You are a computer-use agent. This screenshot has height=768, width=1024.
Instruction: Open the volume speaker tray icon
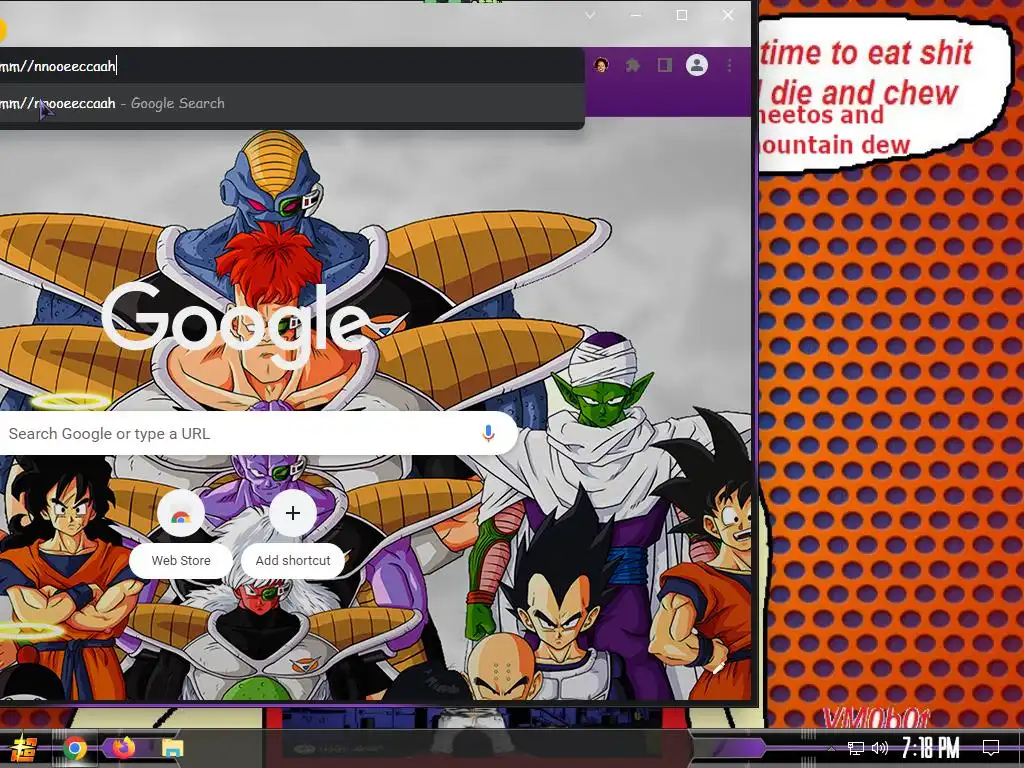tap(880, 748)
